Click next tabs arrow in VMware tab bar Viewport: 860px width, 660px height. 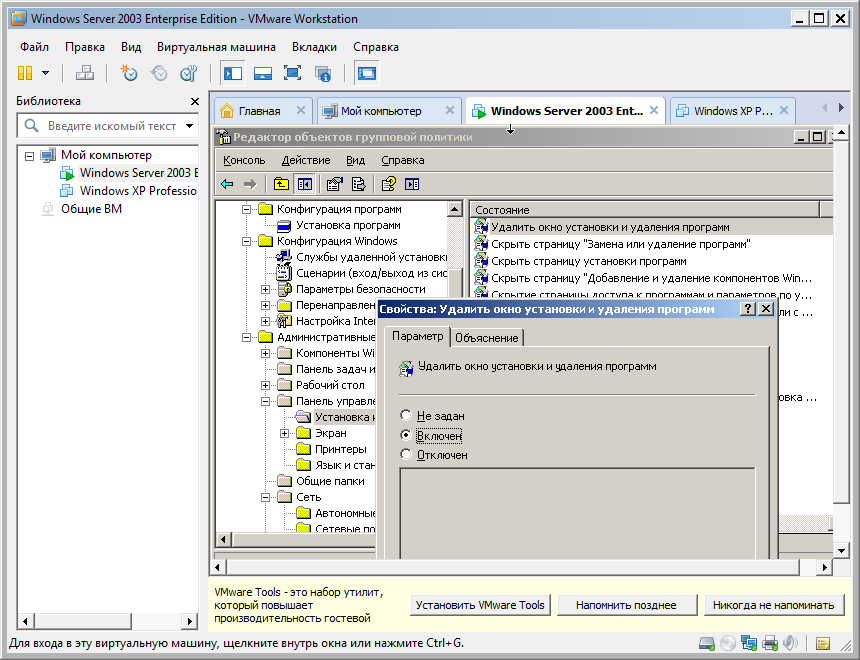[841, 108]
